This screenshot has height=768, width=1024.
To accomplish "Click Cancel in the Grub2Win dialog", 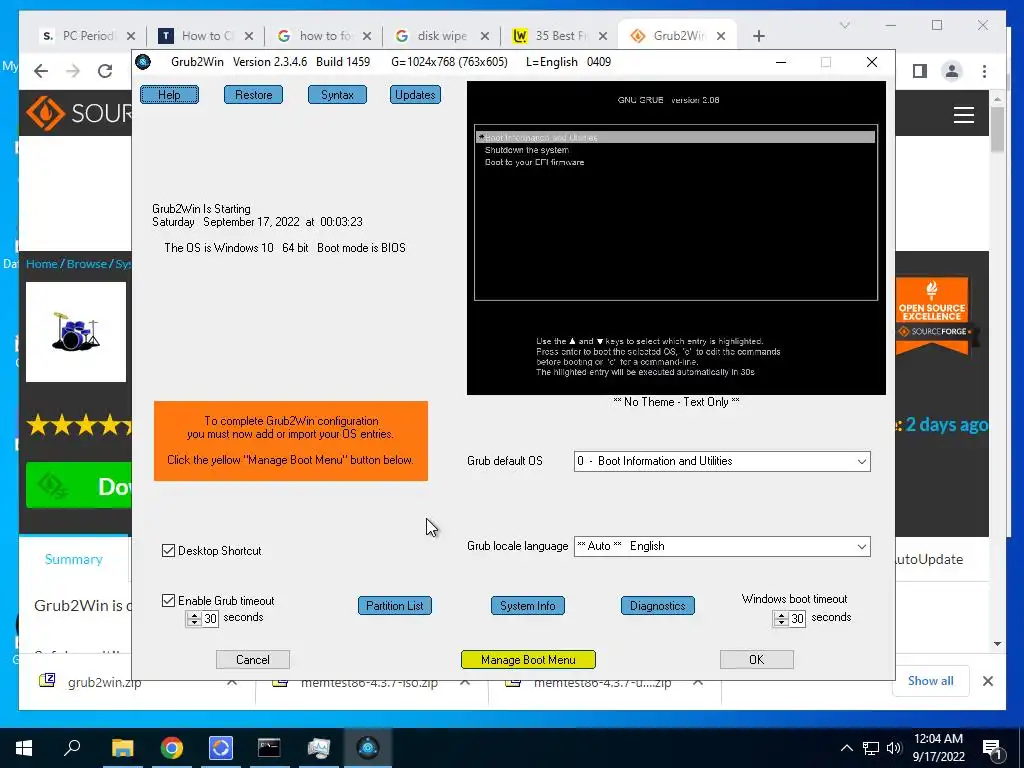I will click(253, 660).
